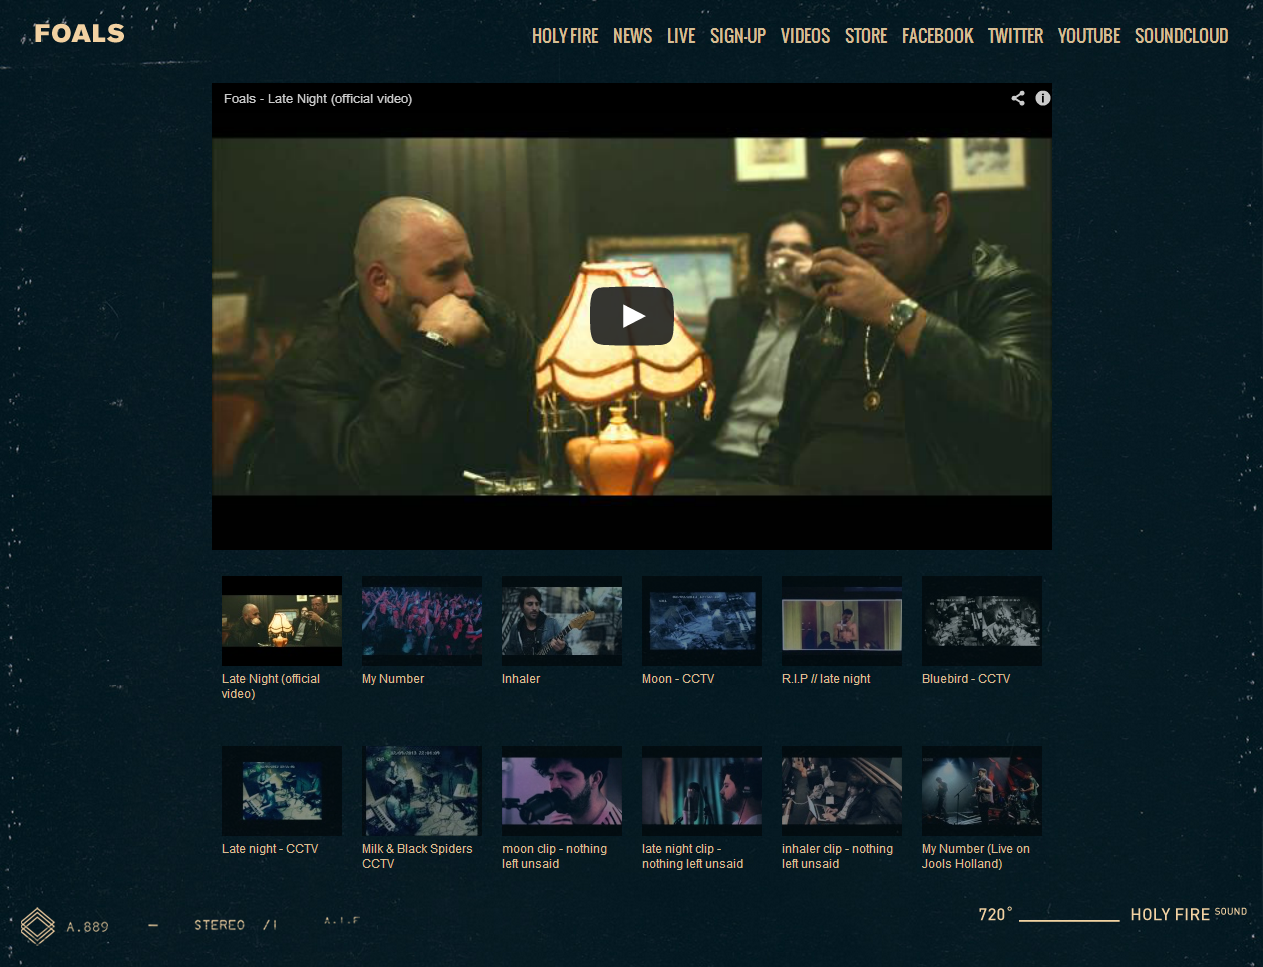Click the 'Inhaler' caption text
1263x967 pixels.
(521, 679)
